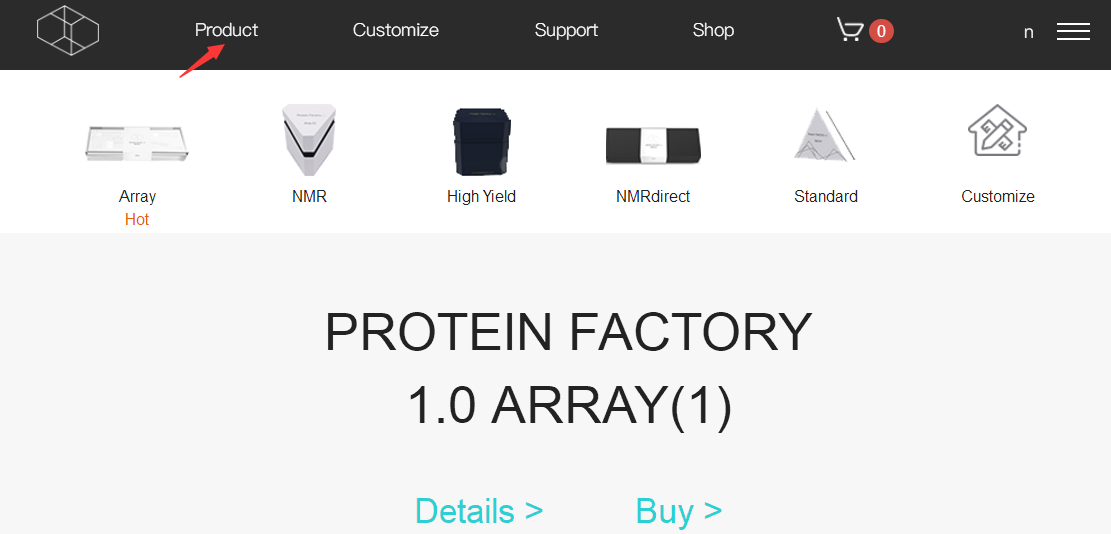Select the NMRdirect product image
Image resolution: width=1111 pixels, height=534 pixels.
[x=653, y=145]
